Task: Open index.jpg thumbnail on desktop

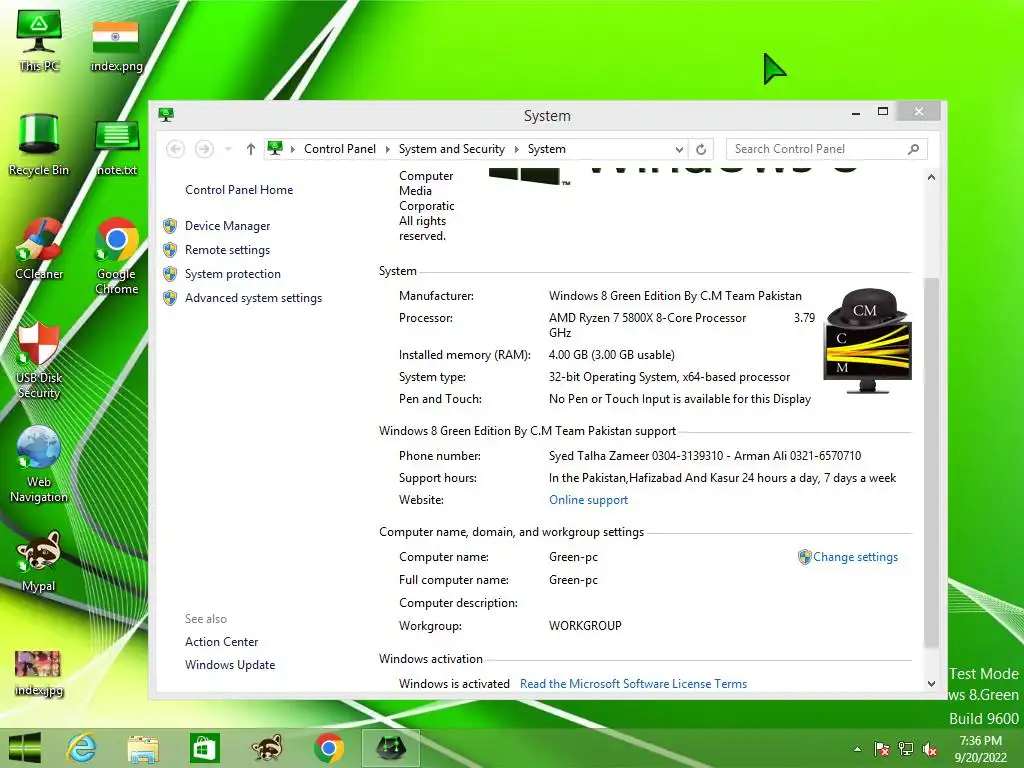Action: click(39, 673)
